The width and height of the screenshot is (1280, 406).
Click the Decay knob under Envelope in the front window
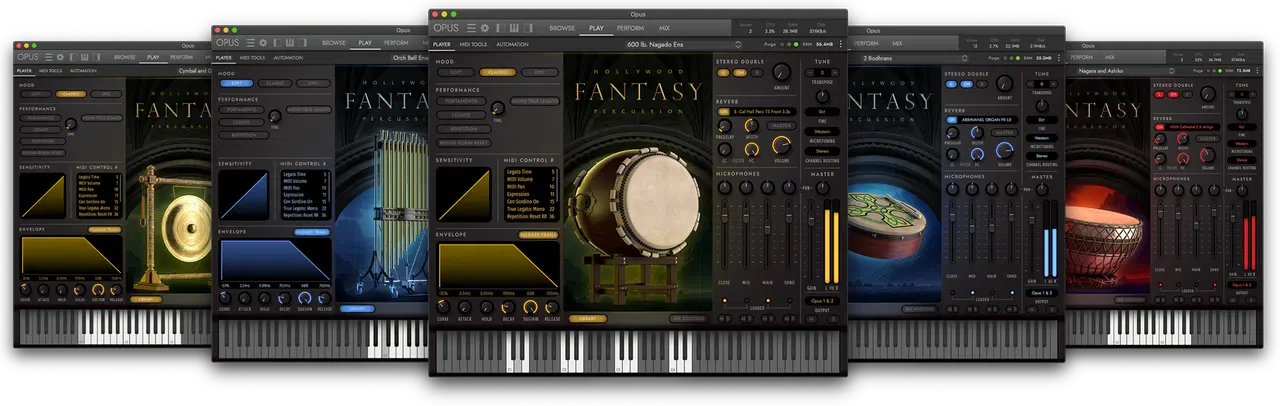point(509,305)
